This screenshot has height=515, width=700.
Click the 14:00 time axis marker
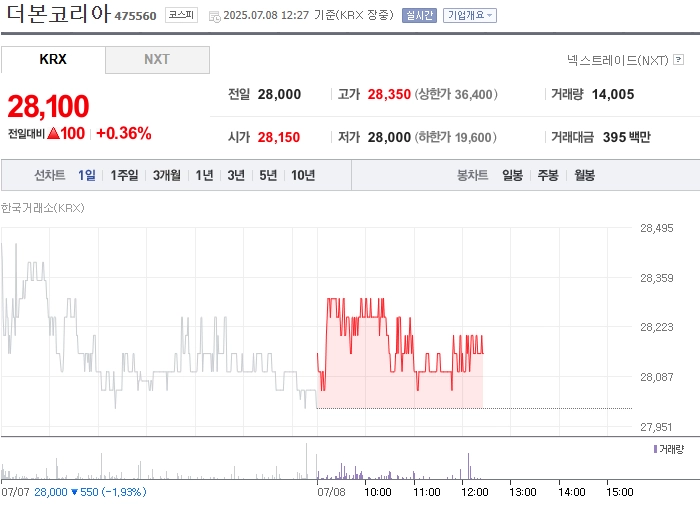[x=571, y=492]
